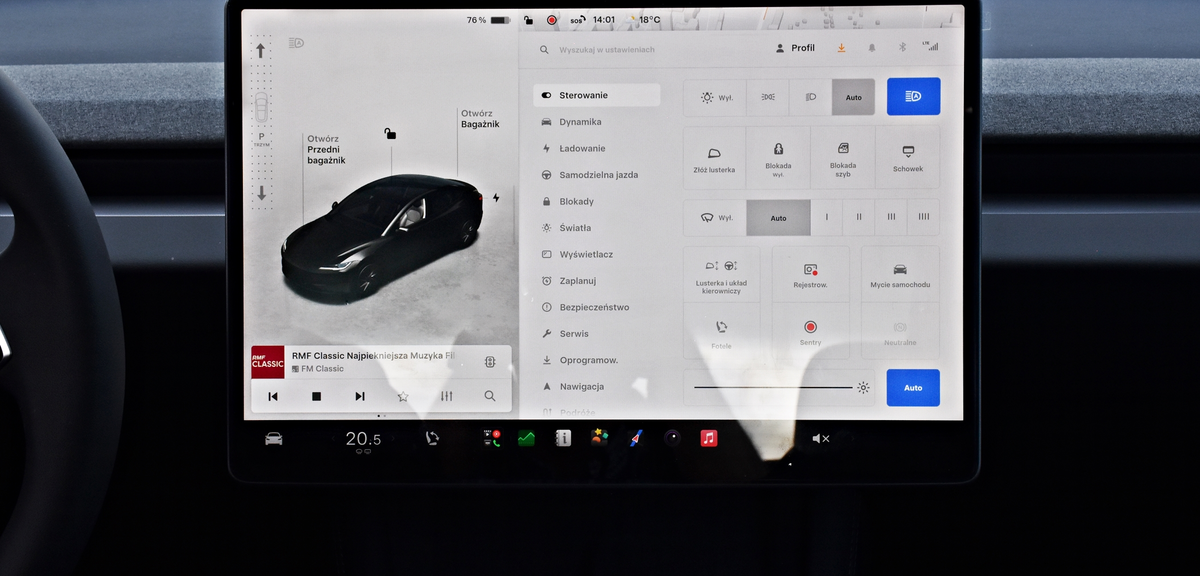This screenshot has width=1200, height=576.
Task: Click Złóż lusterka fold mirrors button
Action: [x=714, y=158]
